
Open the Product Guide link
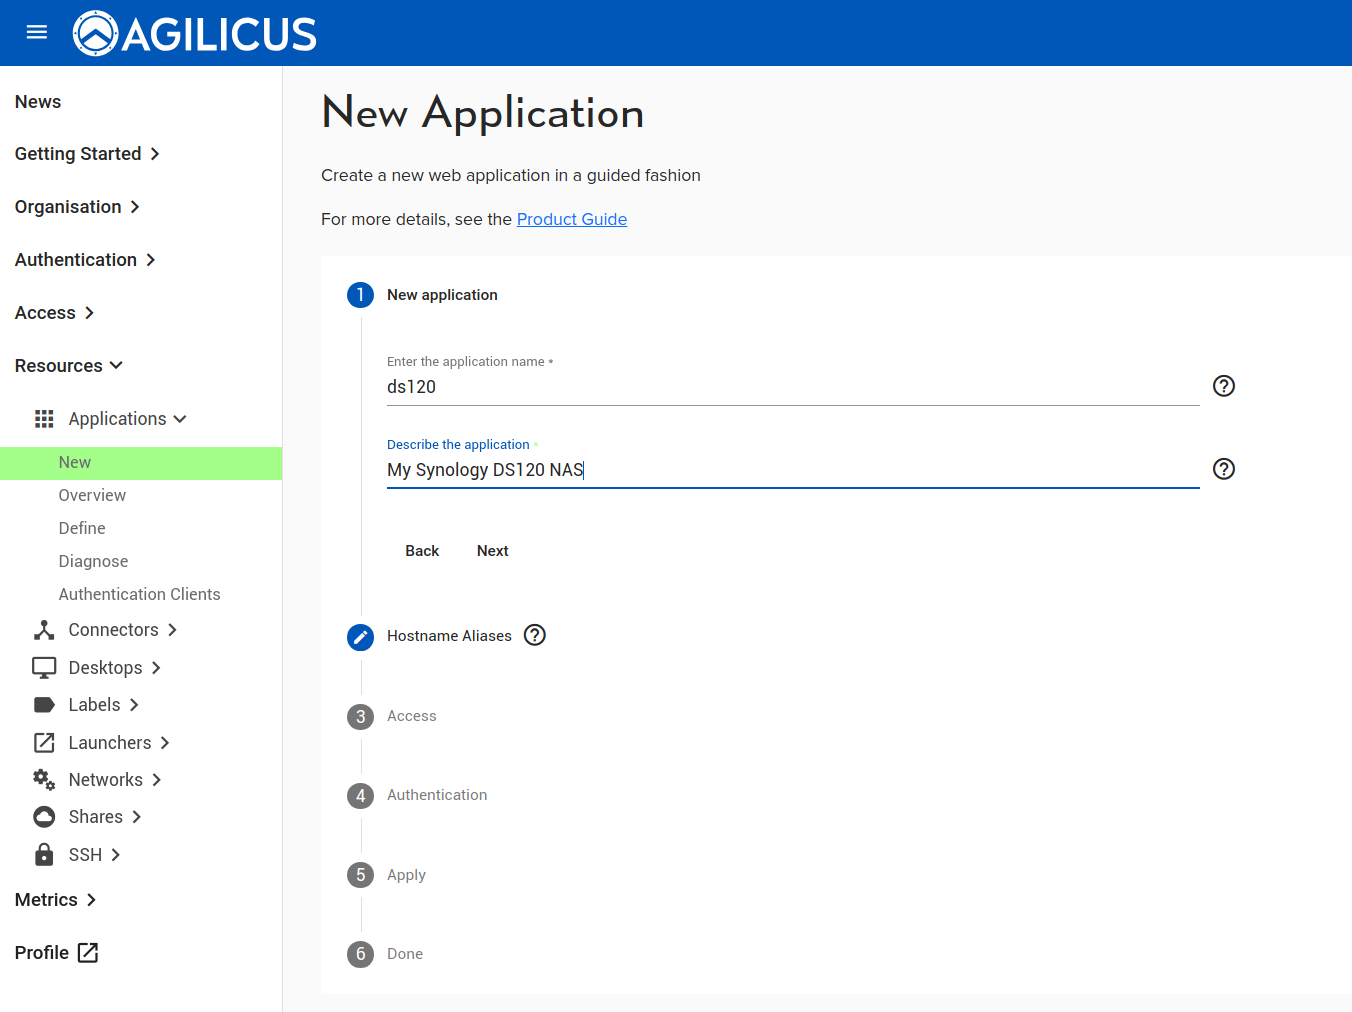pos(571,219)
